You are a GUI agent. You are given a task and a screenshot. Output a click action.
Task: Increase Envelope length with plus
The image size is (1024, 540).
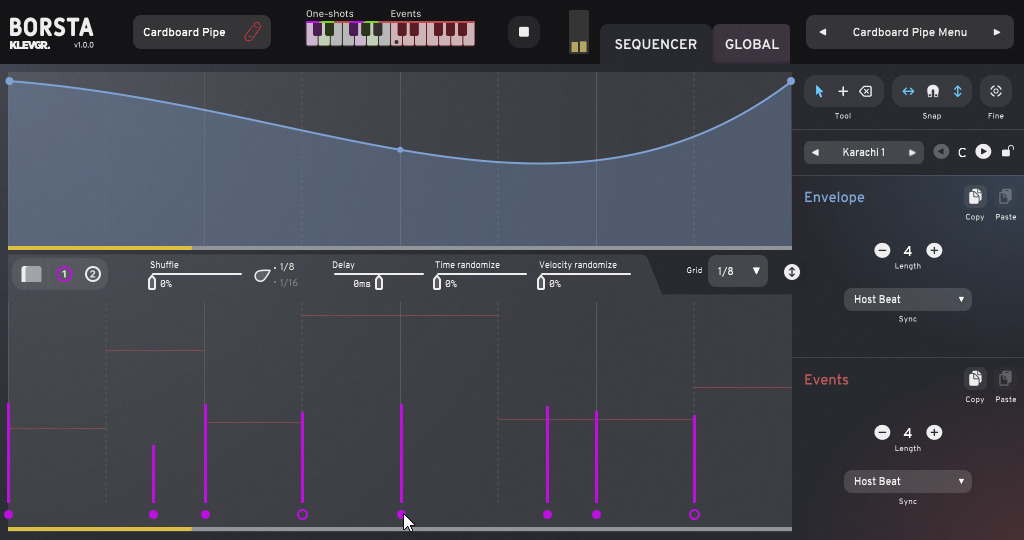pos(935,251)
